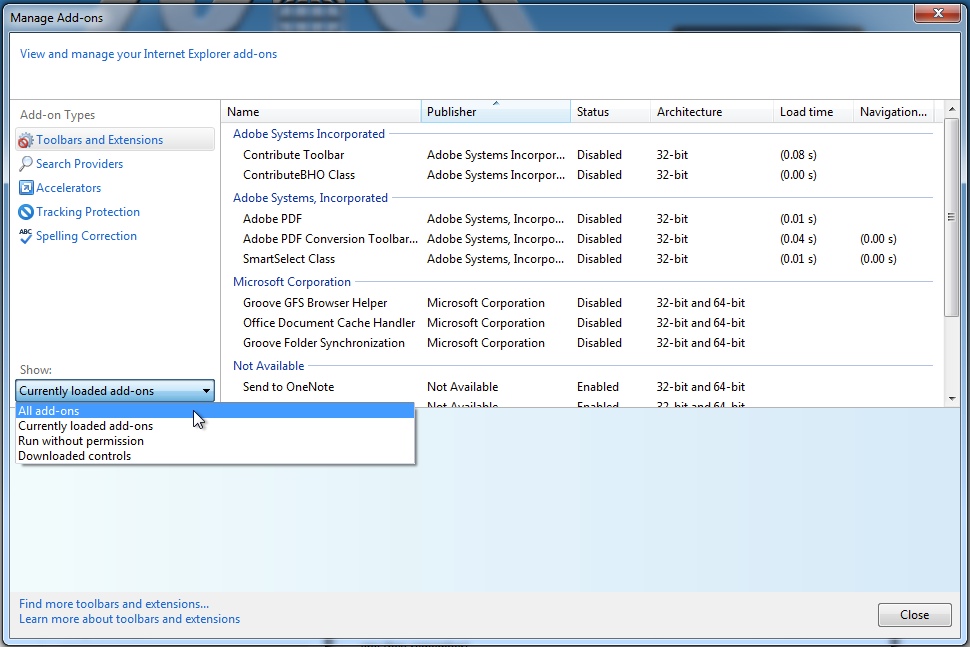Select Groove Folder Synchronization row
This screenshot has height=647, width=970.
pyautogui.click(x=582, y=343)
